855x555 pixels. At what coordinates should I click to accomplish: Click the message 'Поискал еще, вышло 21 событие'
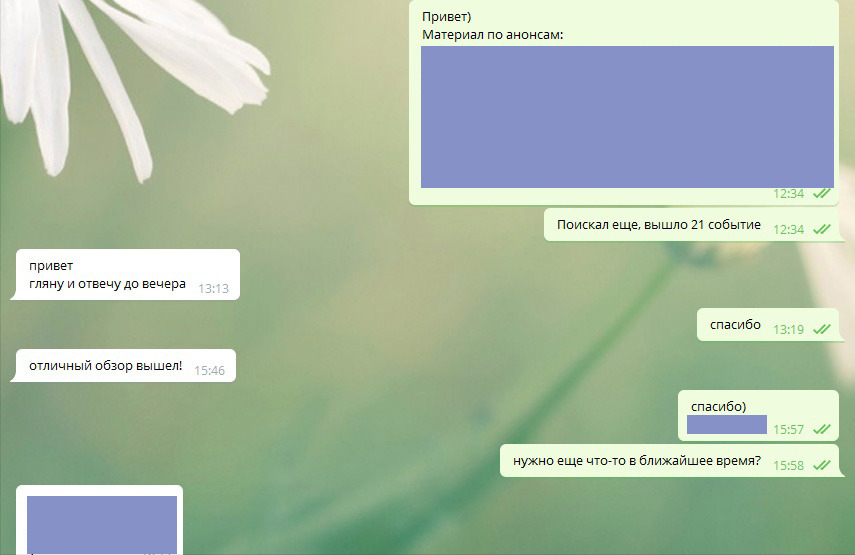click(659, 225)
